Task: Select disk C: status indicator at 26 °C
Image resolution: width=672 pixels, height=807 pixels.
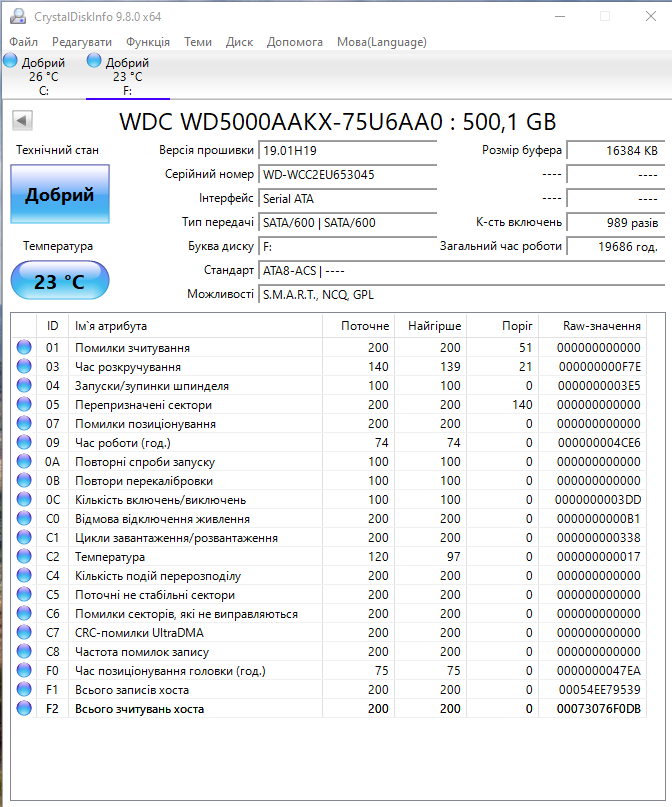Action: [10, 61]
